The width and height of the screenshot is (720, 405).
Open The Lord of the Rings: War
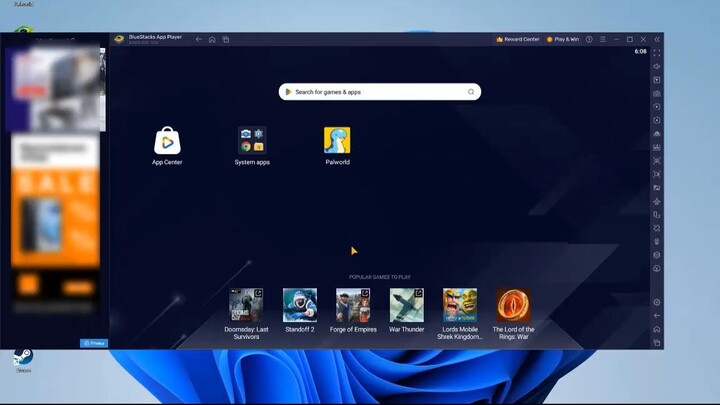(x=513, y=305)
